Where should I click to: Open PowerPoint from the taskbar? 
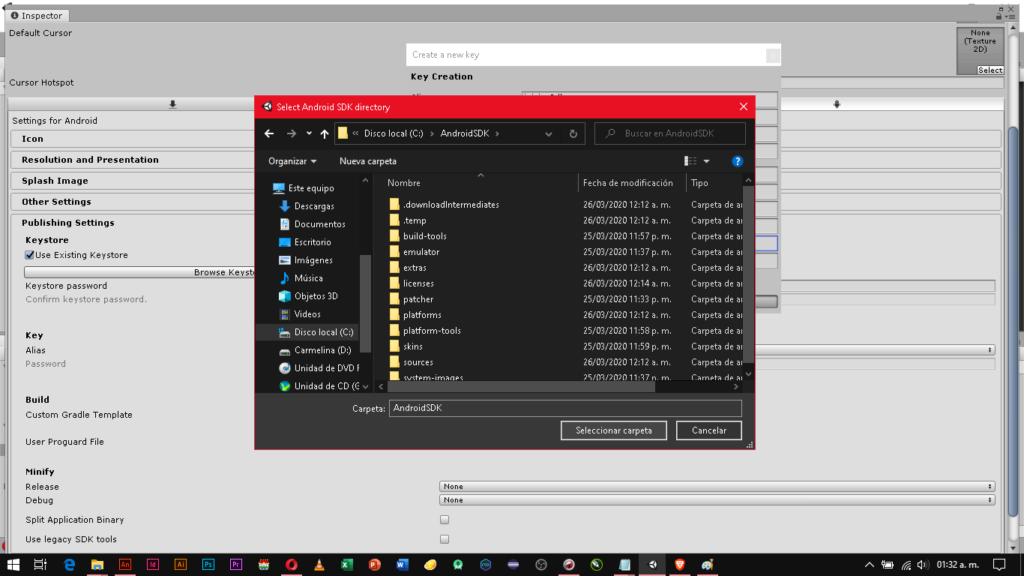(375, 565)
